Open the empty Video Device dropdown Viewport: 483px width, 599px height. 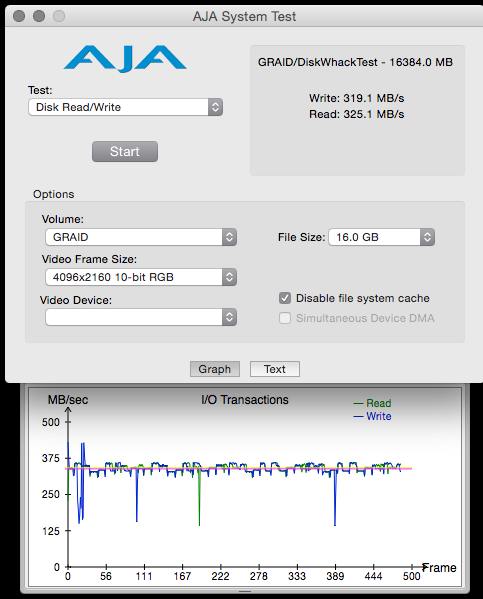141,317
